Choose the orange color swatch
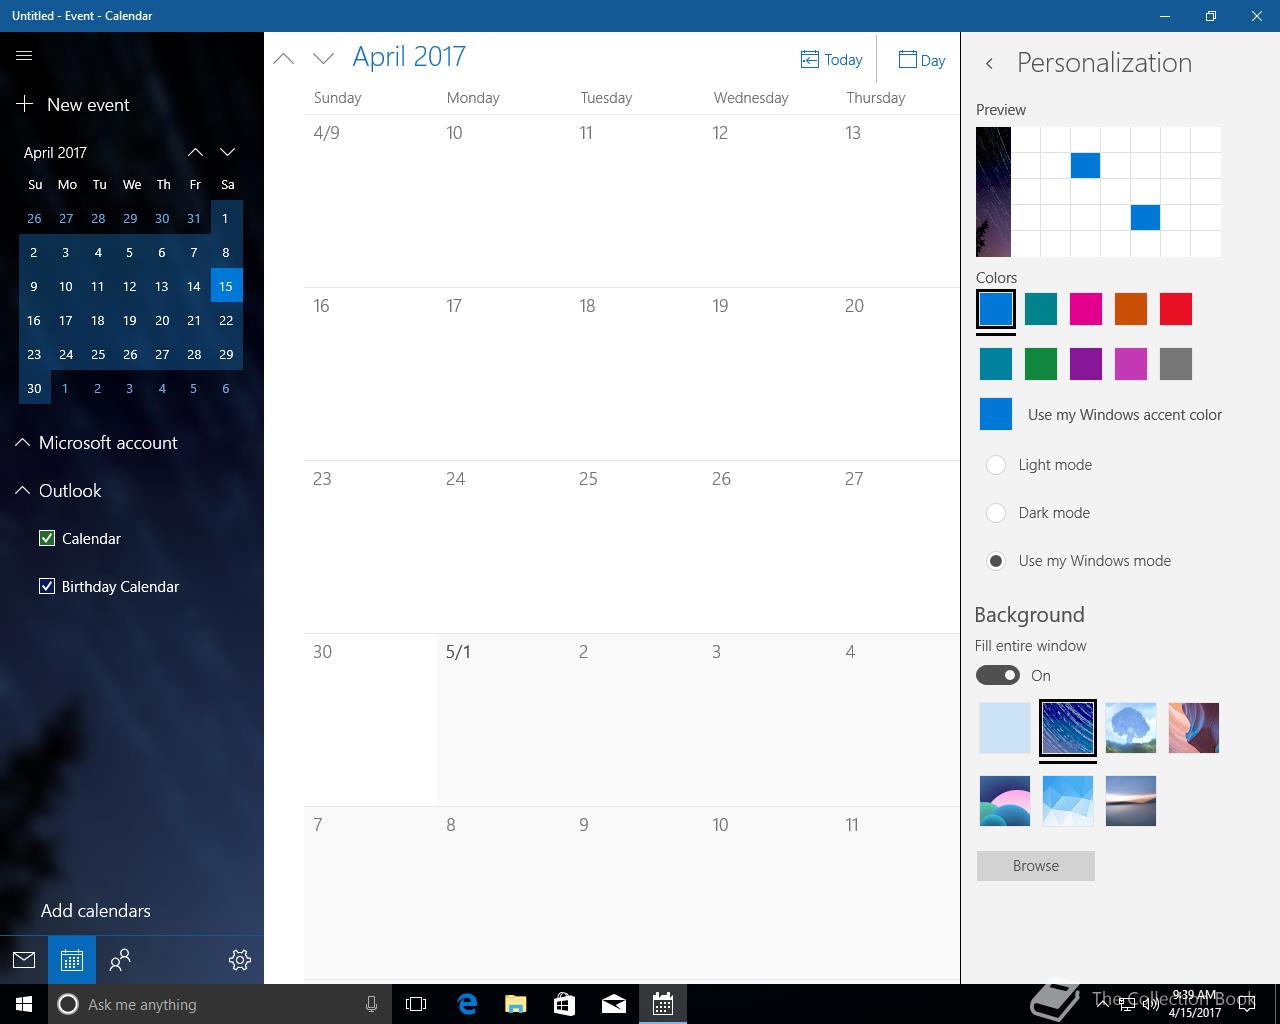The width and height of the screenshot is (1280, 1024). [1131, 309]
